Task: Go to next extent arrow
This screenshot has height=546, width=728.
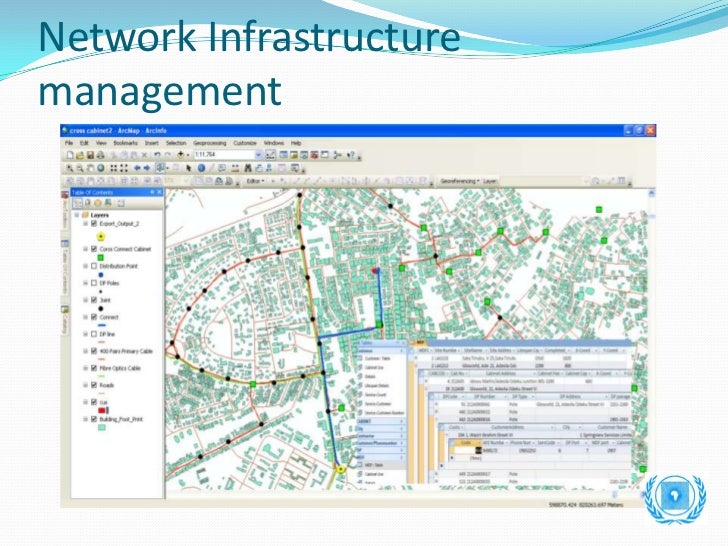Action: [147, 168]
